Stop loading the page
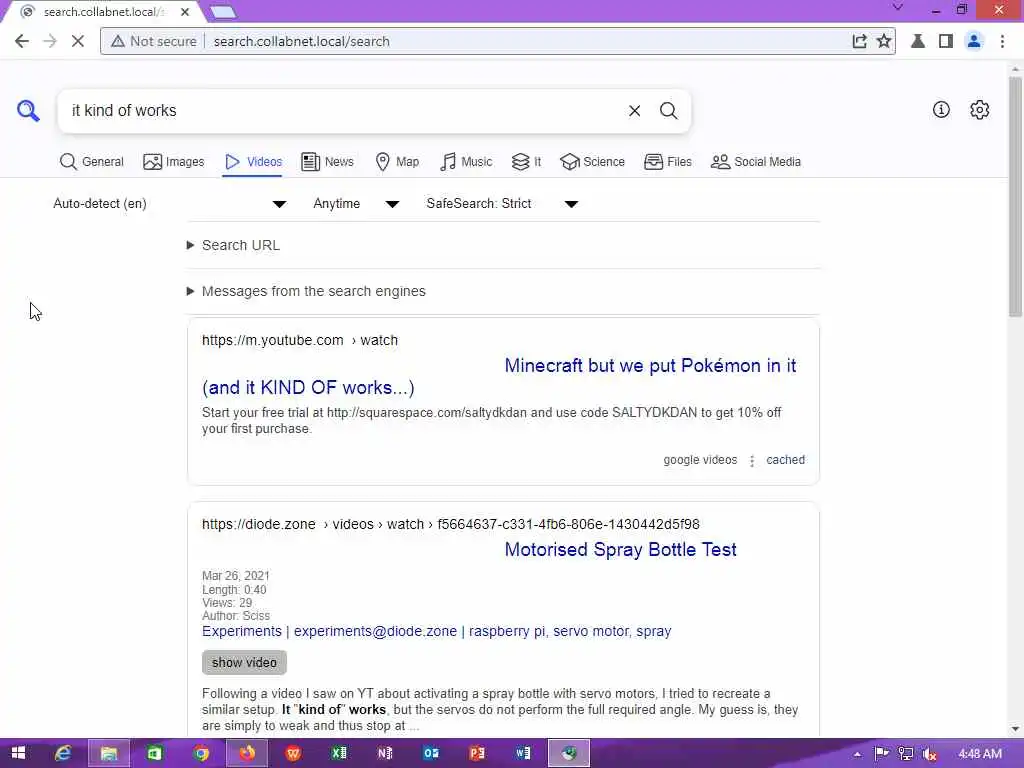Screen dimensions: 1024x768 tap(77, 41)
